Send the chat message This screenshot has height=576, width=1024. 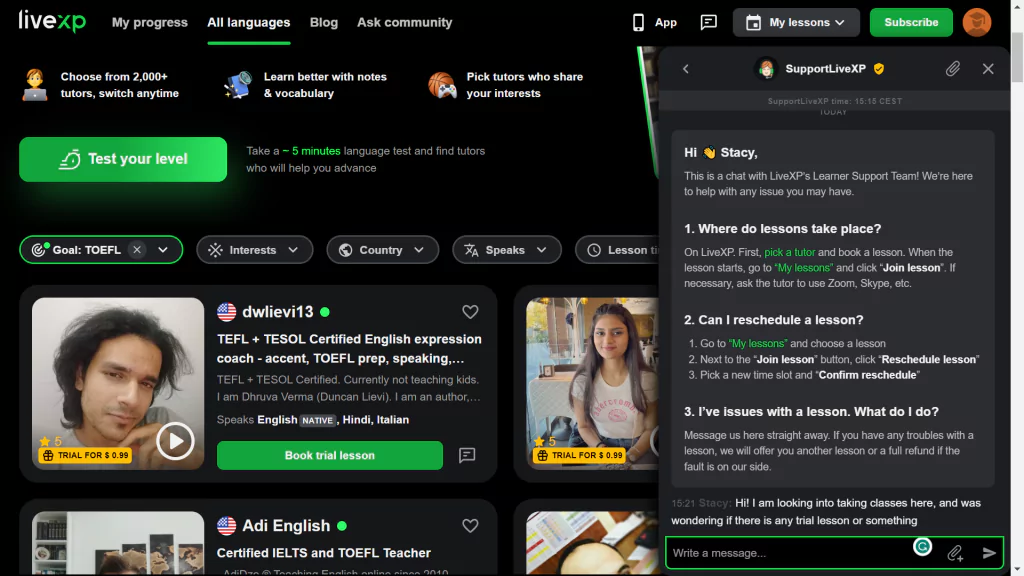click(x=989, y=553)
